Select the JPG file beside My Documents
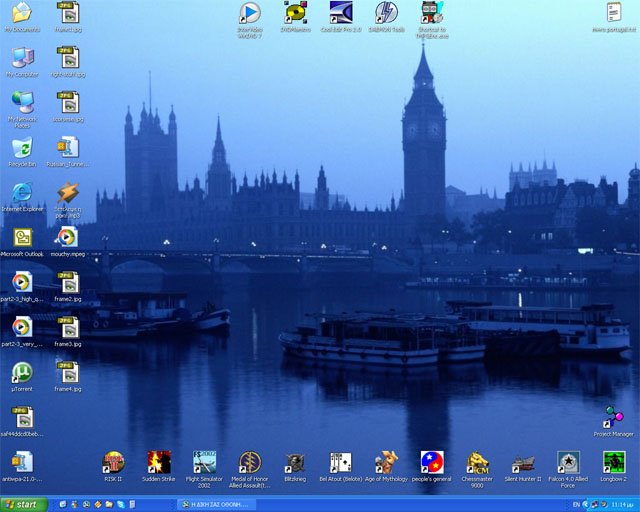The height and width of the screenshot is (512, 640). (68, 13)
